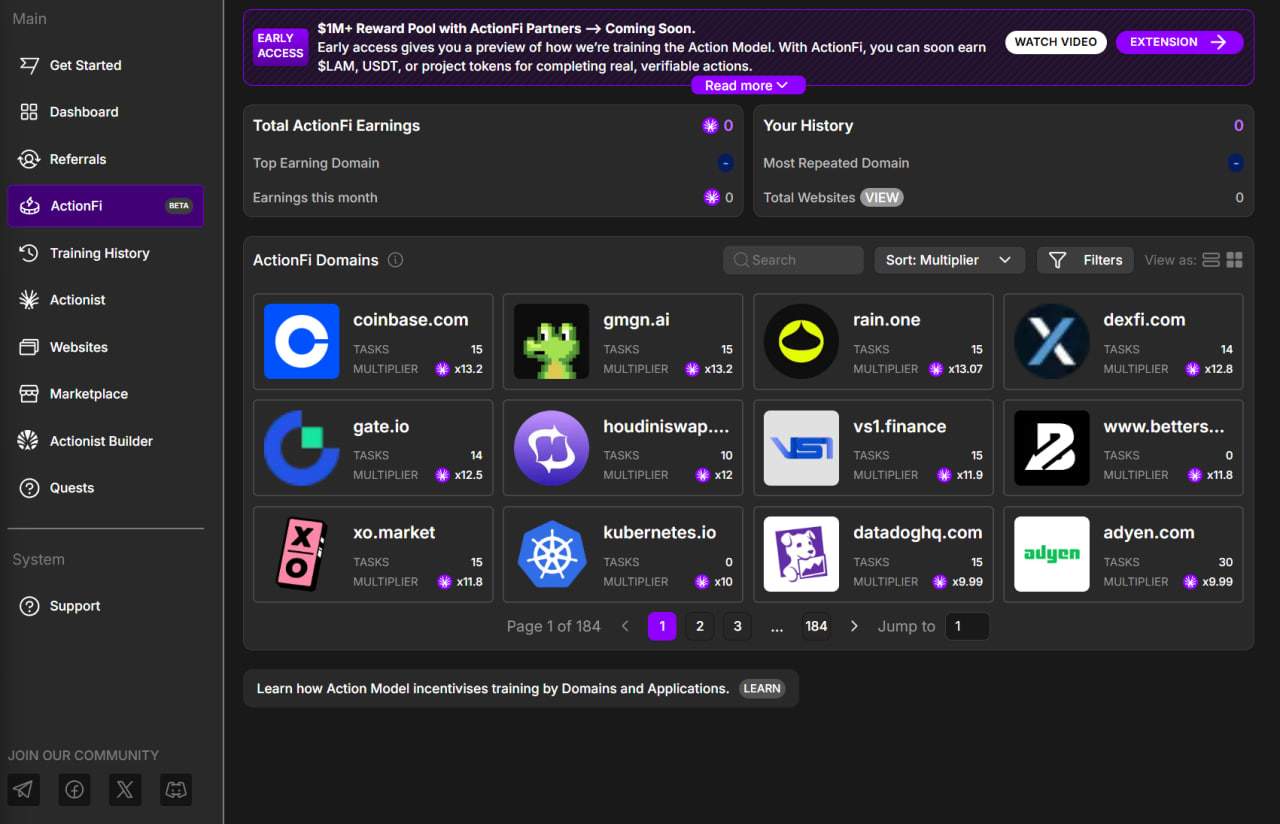Click the Early Access badge
This screenshot has height=824, width=1280.
click(x=281, y=46)
